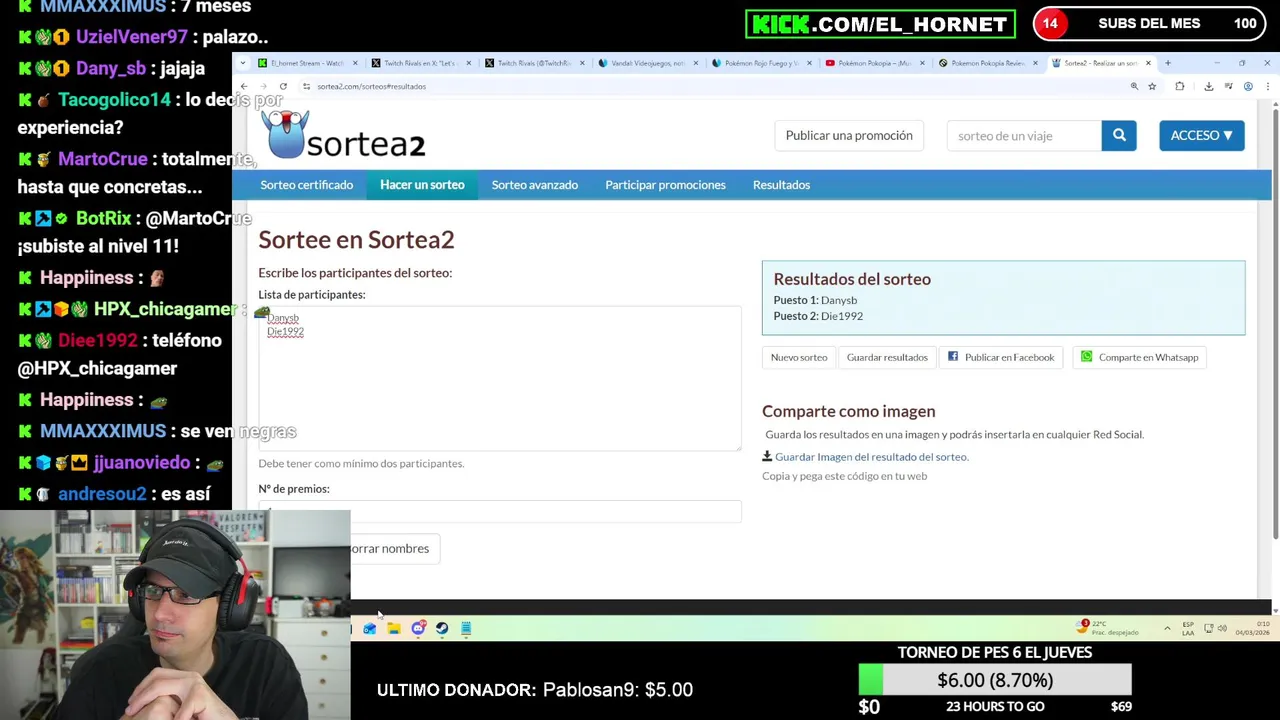Open Sorteo certificado menu item
The height and width of the screenshot is (720, 1280).
(x=306, y=185)
